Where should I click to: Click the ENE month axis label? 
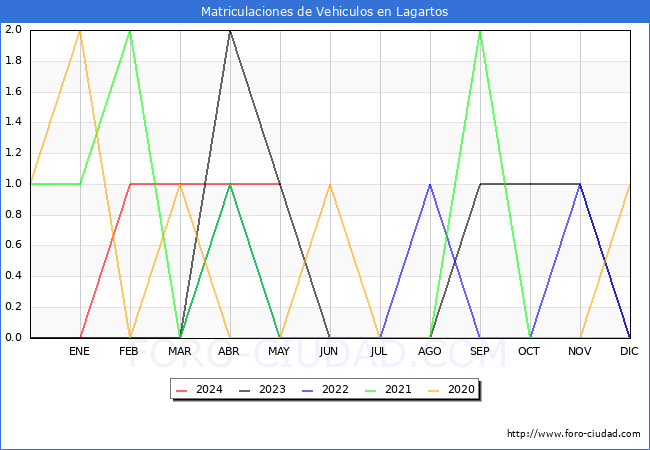coord(79,351)
